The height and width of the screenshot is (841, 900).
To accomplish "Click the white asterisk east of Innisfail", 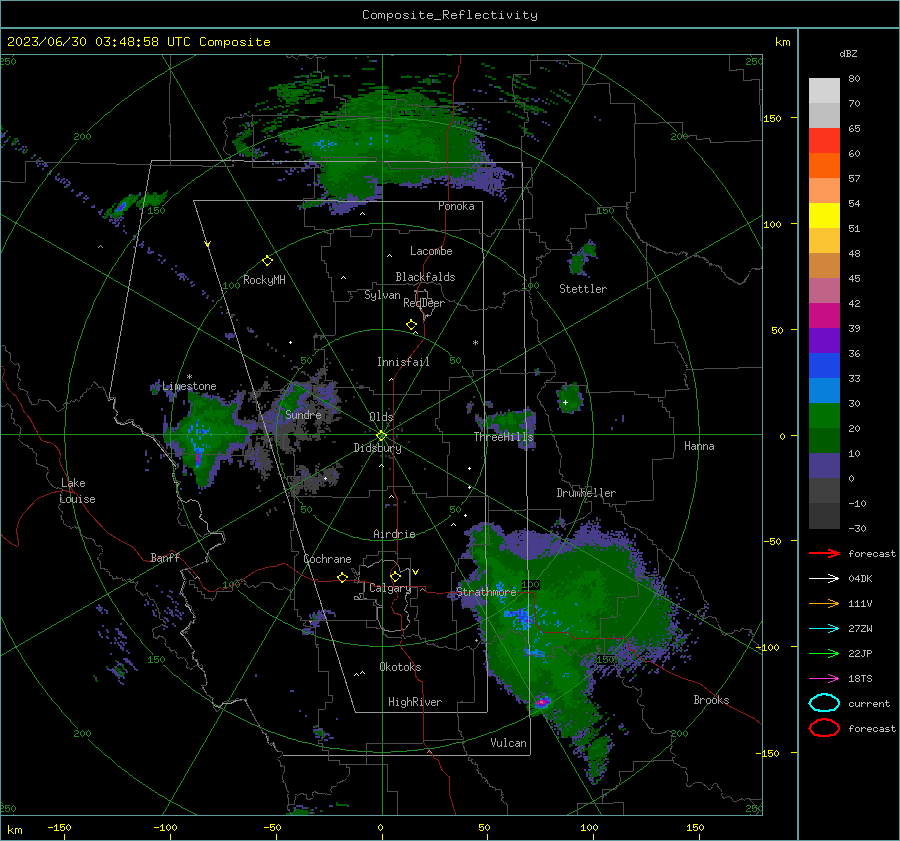I will [475, 343].
